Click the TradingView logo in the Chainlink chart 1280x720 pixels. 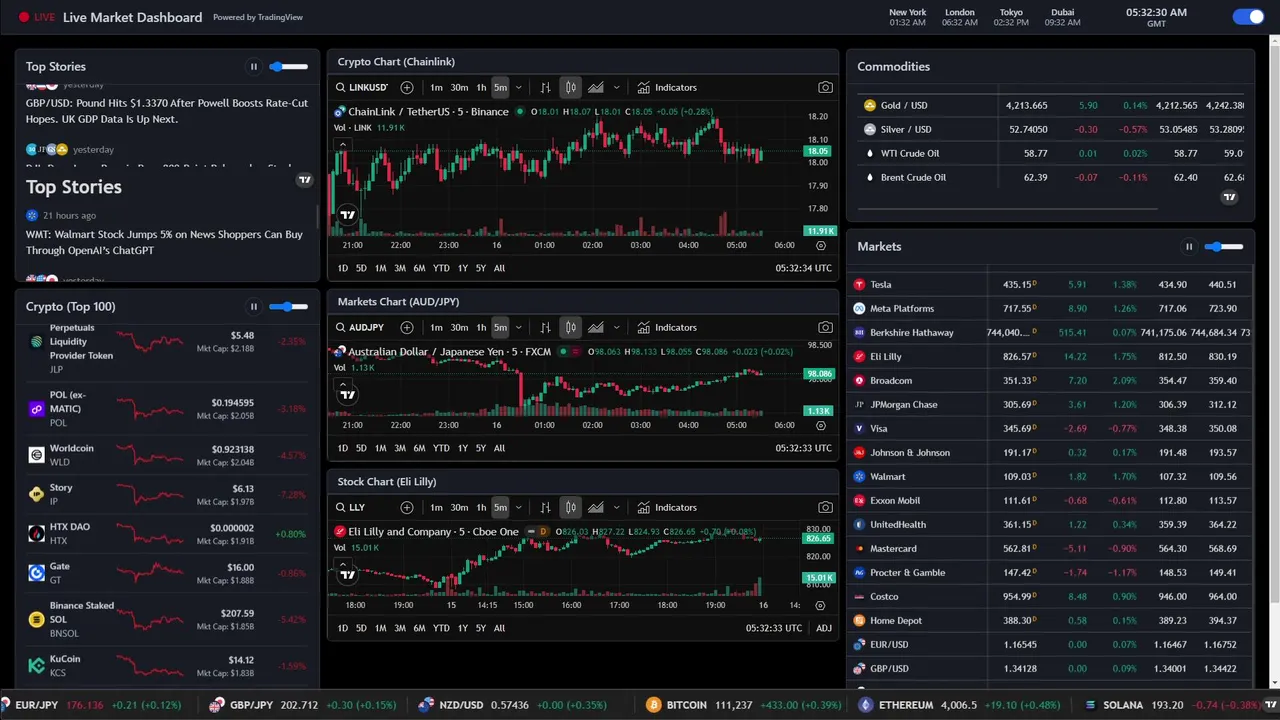[347, 215]
